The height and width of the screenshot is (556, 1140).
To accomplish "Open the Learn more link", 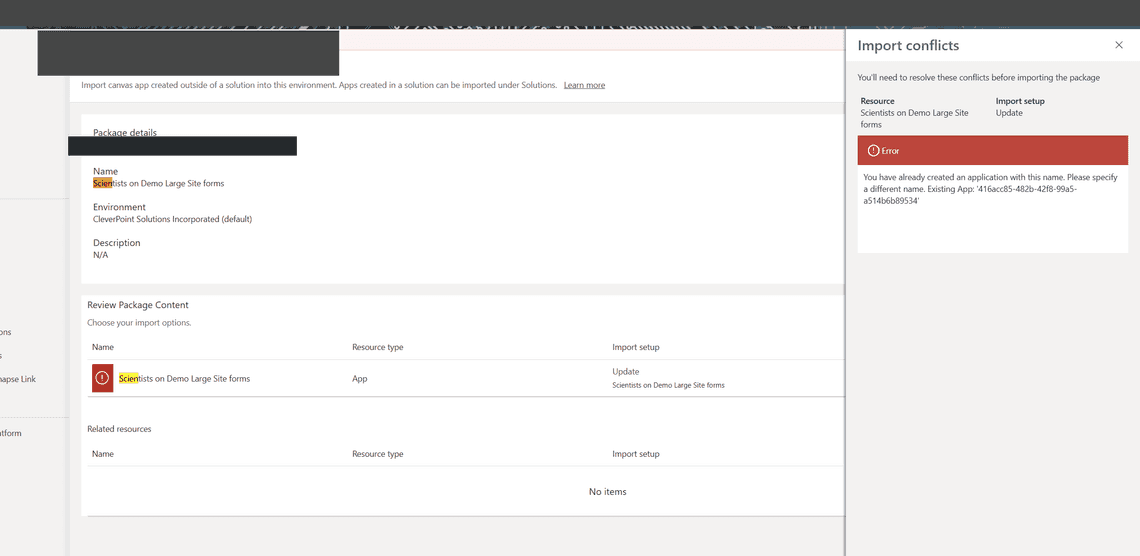I will (584, 85).
